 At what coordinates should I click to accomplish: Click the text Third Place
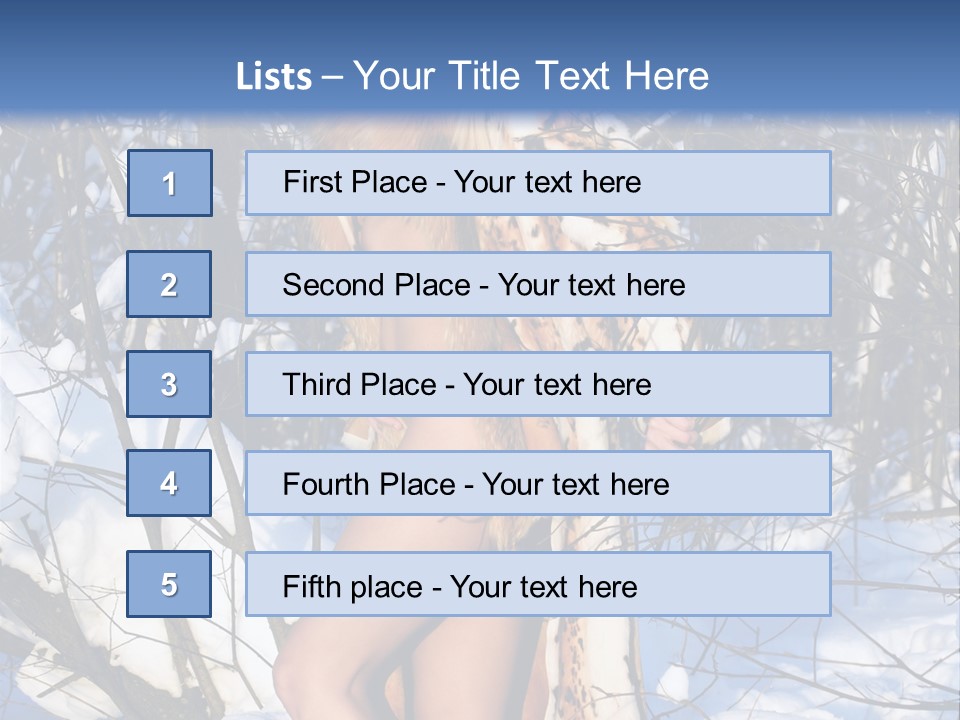[359, 384]
